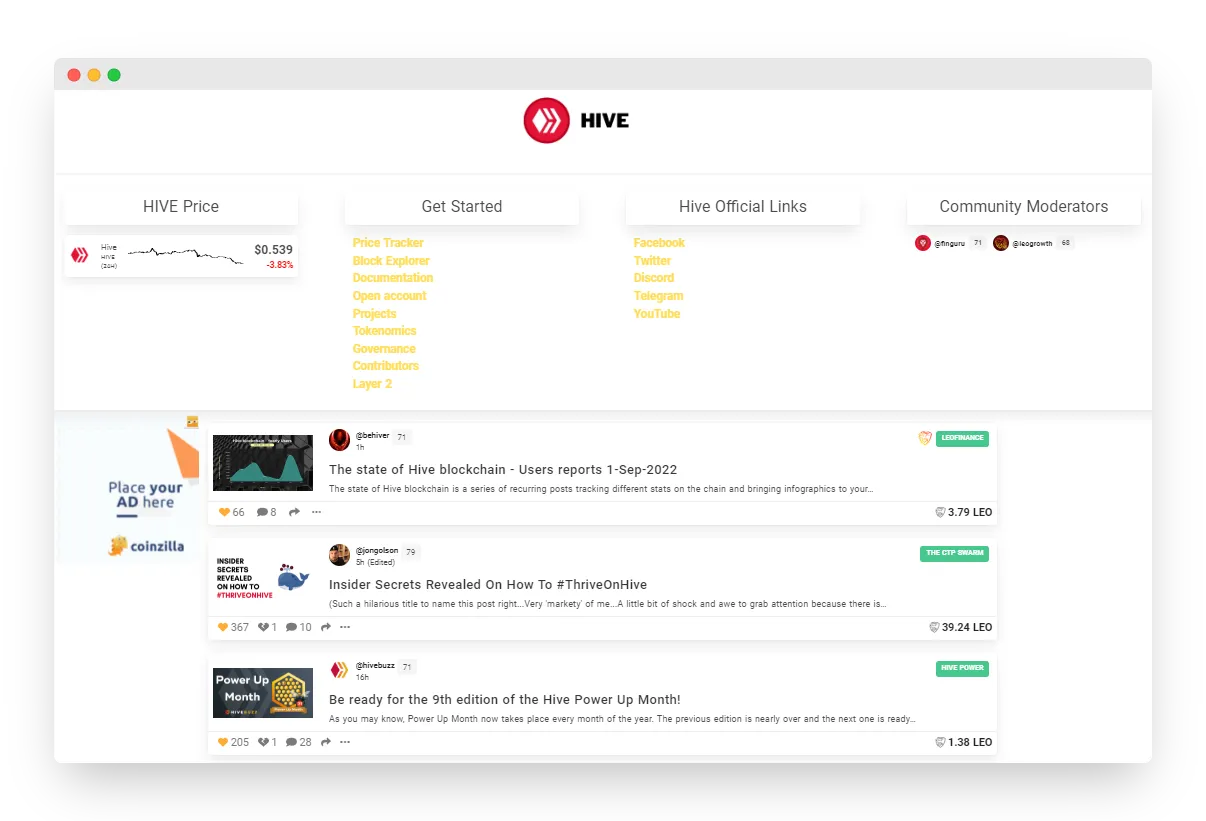Viewport: 1206px width, 821px height.
Task: Open more options on the State of Hive post
Action: 317,512
